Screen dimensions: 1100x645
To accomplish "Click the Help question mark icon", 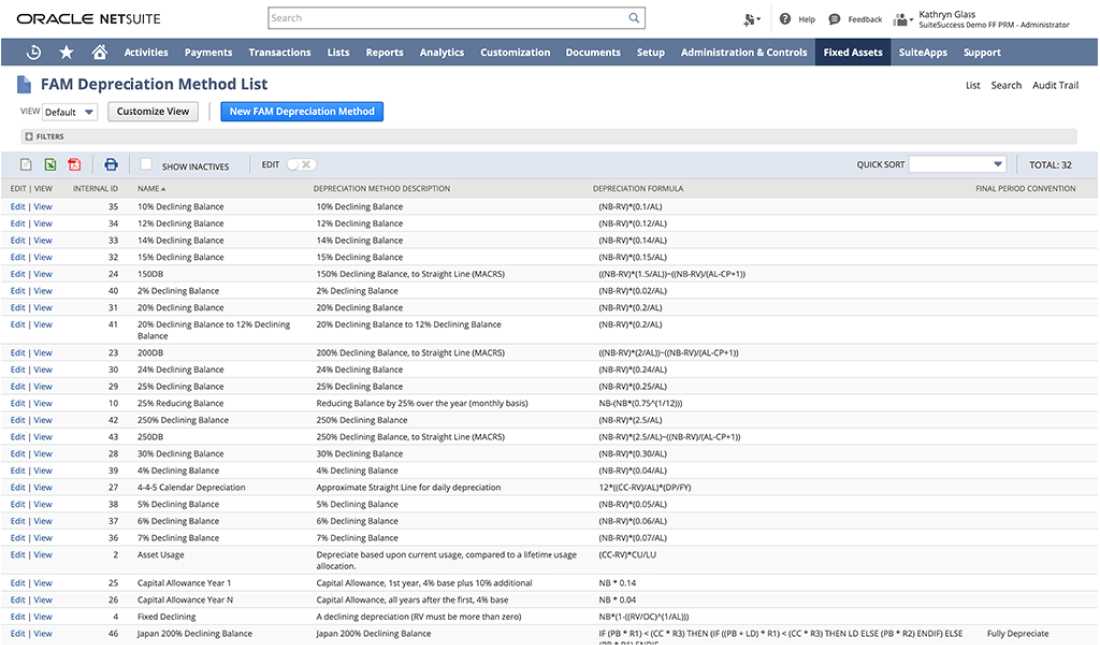I will 785,19.
